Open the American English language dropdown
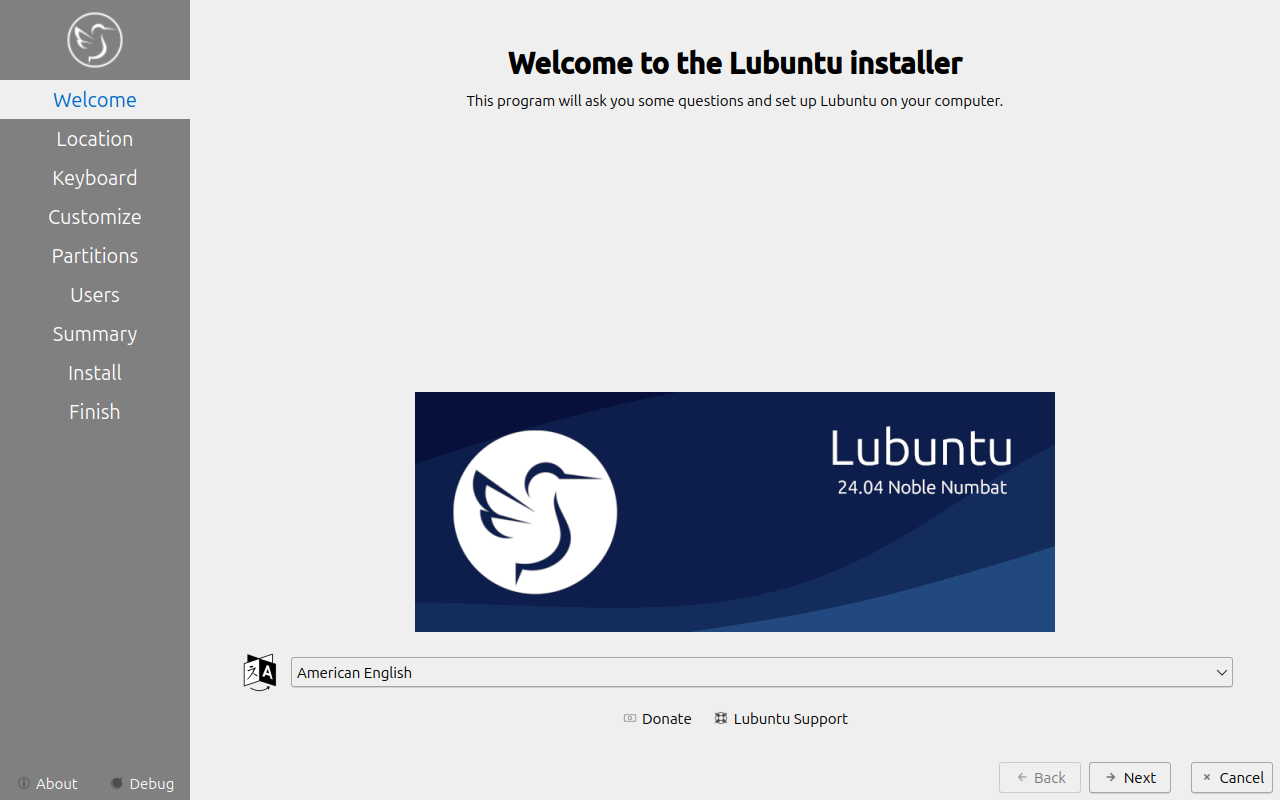 pos(761,672)
